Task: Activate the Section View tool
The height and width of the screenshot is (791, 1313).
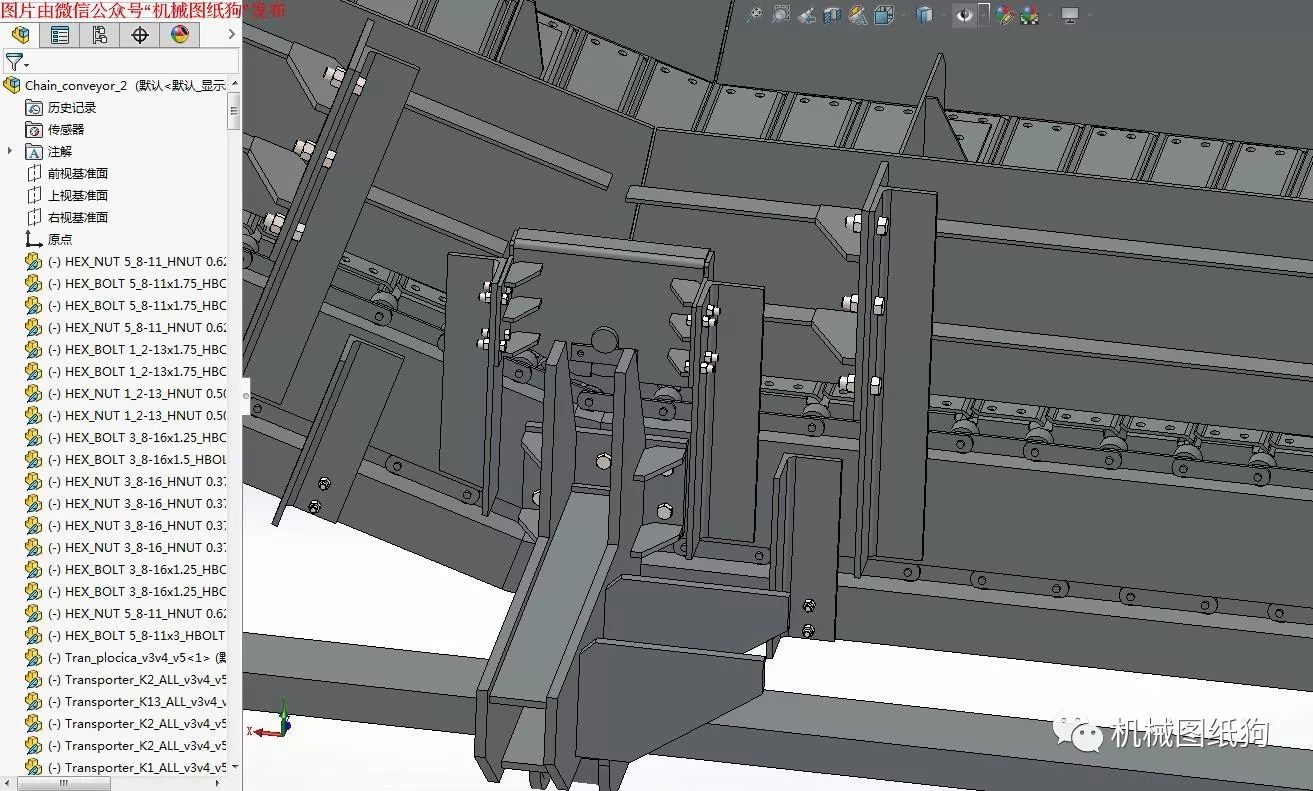Action: (x=832, y=15)
